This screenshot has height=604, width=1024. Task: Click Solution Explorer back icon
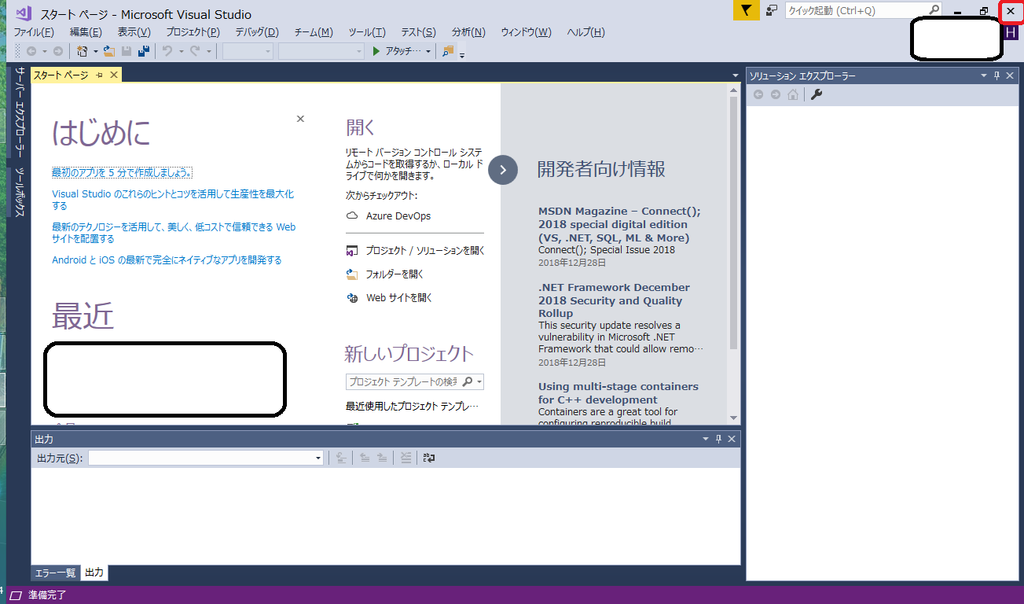pyautogui.click(x=758, y=95)
